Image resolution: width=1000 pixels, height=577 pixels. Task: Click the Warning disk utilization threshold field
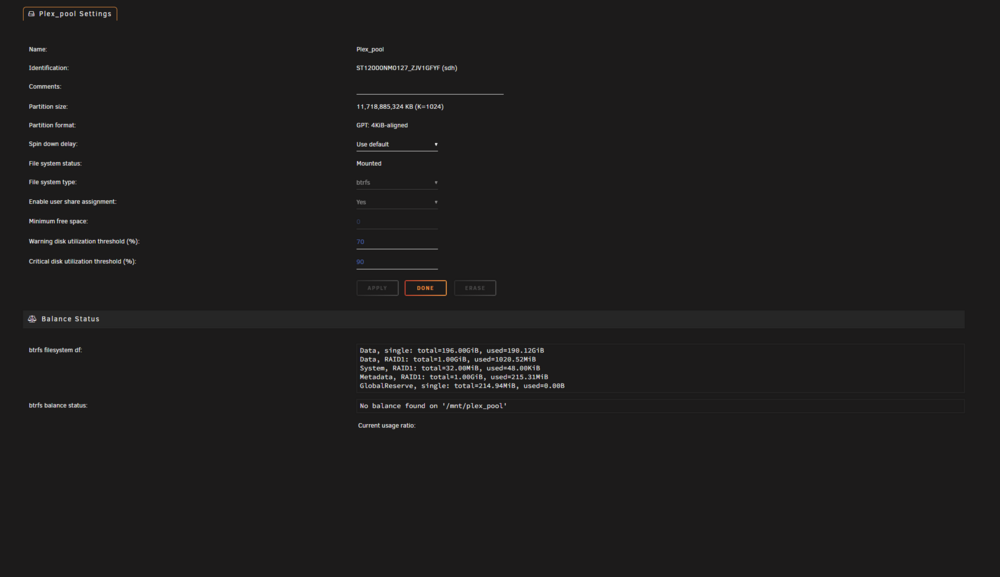pyautogui.click(x=397, y=242)
